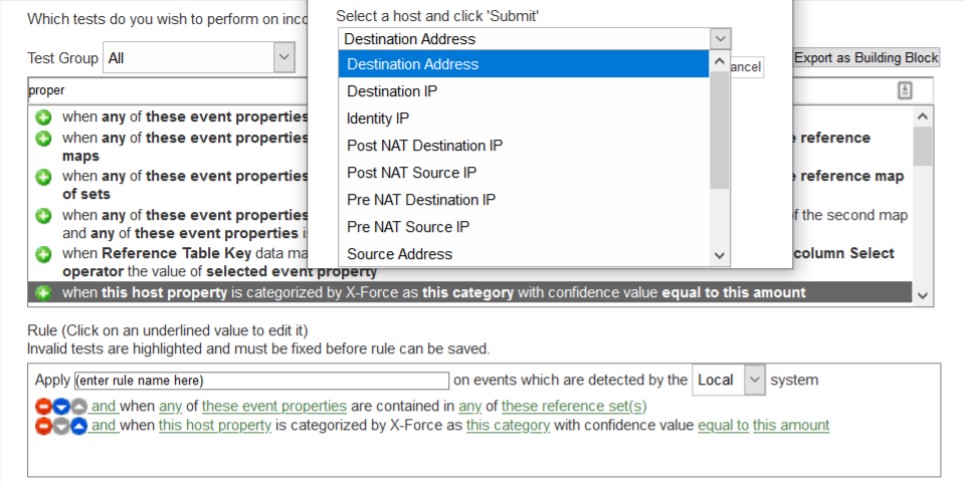Screen dimensions: 965x485
Task: Select 'Destination IP' from the host list
Action: coord(392,91)
